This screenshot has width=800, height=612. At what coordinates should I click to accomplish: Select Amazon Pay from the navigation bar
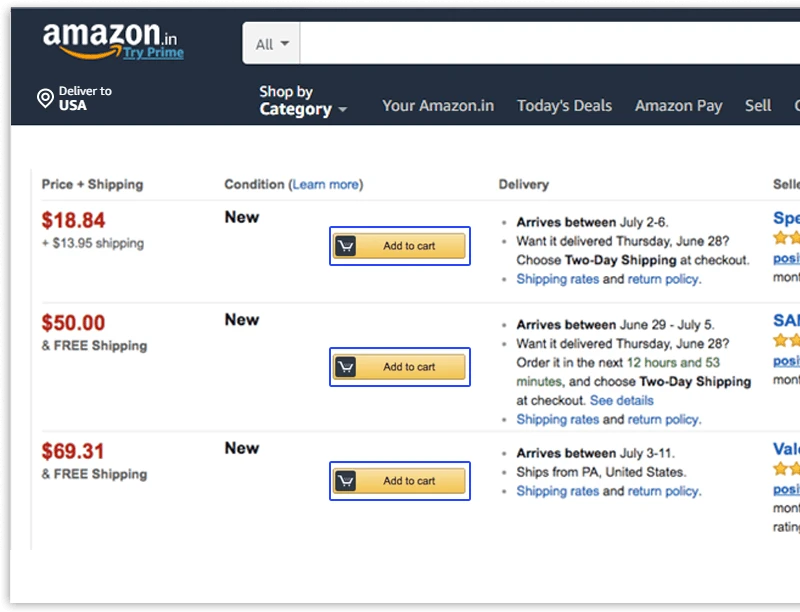(x=678, y=104)
